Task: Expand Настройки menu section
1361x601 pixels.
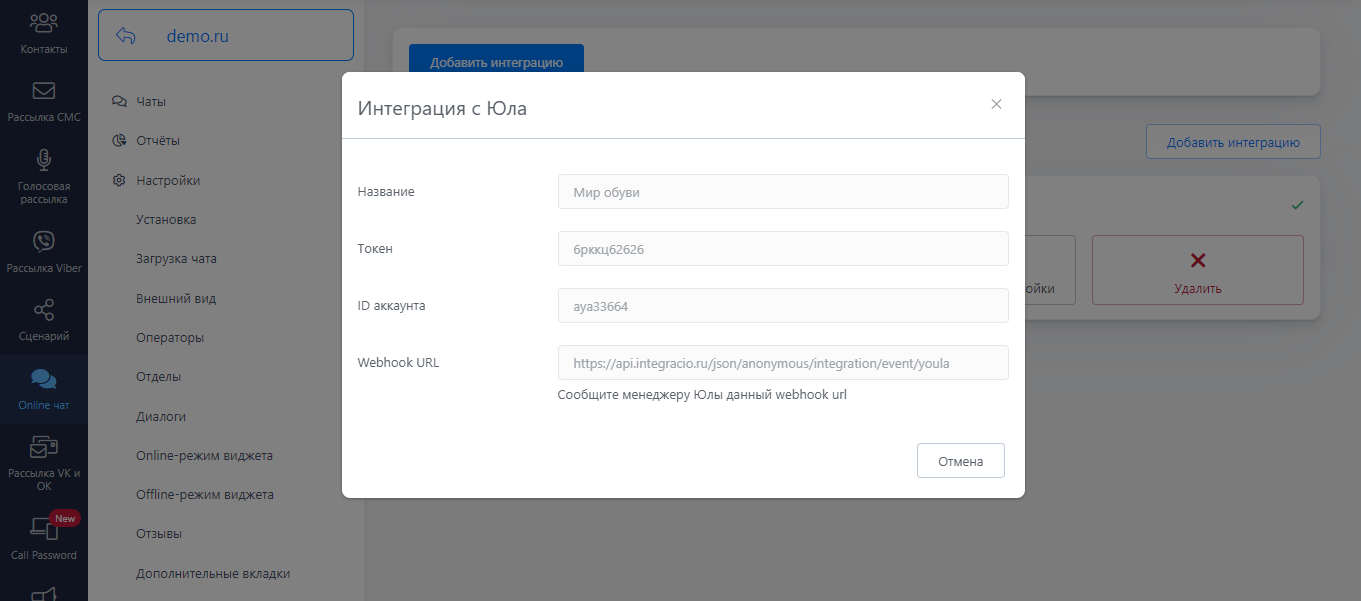Action: 168,181
